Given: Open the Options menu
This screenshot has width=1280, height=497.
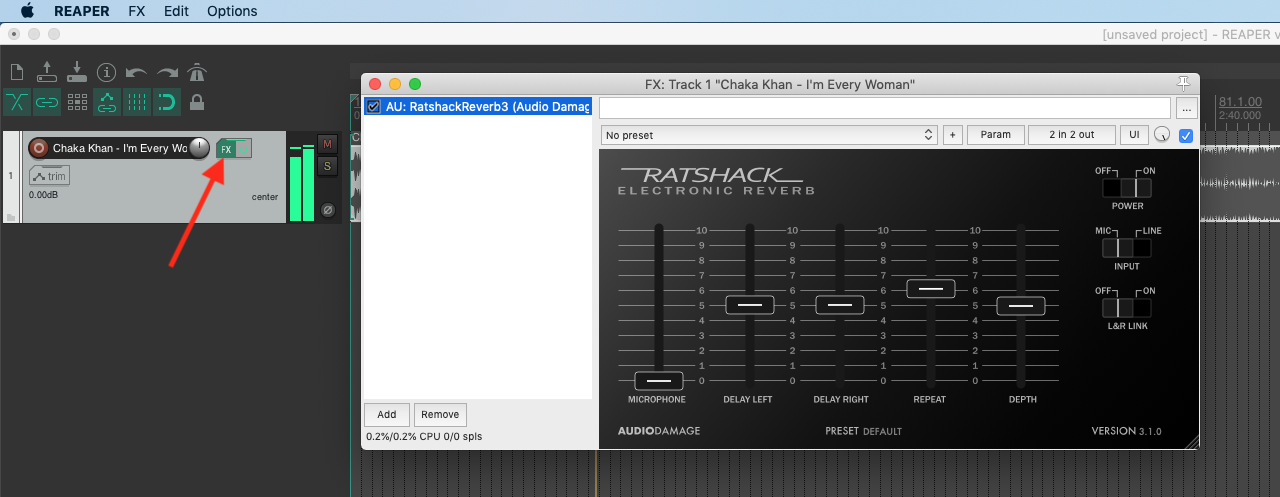Looking at the screenshot, I should tap(232, 11).
